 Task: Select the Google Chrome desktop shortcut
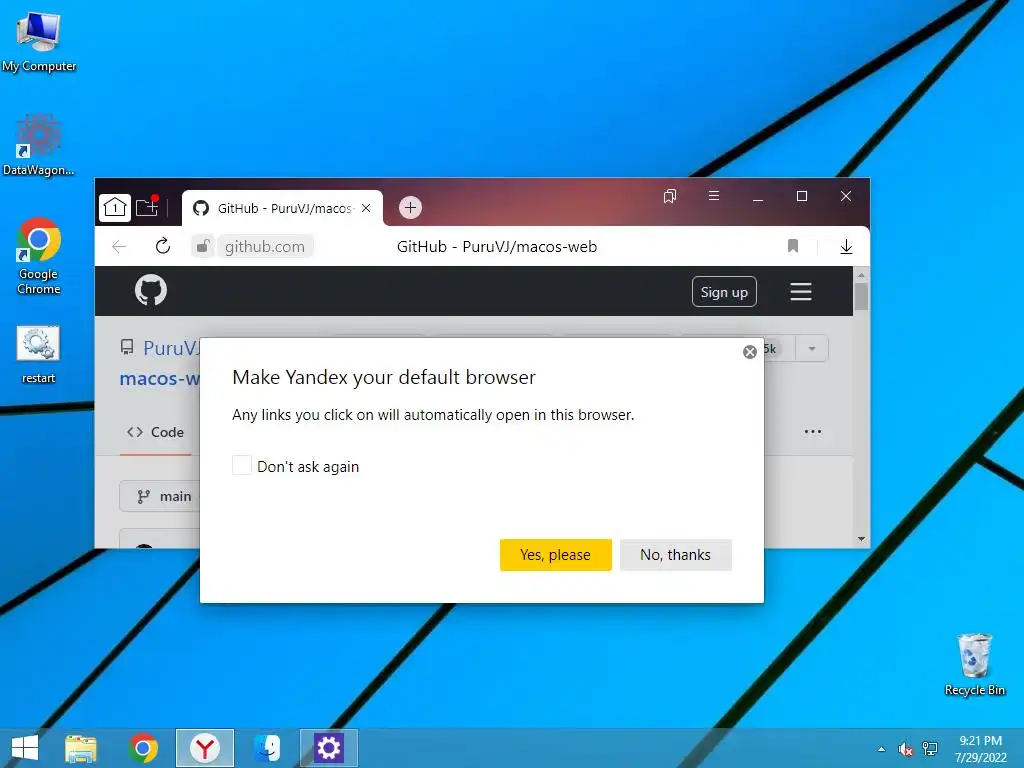point(39,256)
